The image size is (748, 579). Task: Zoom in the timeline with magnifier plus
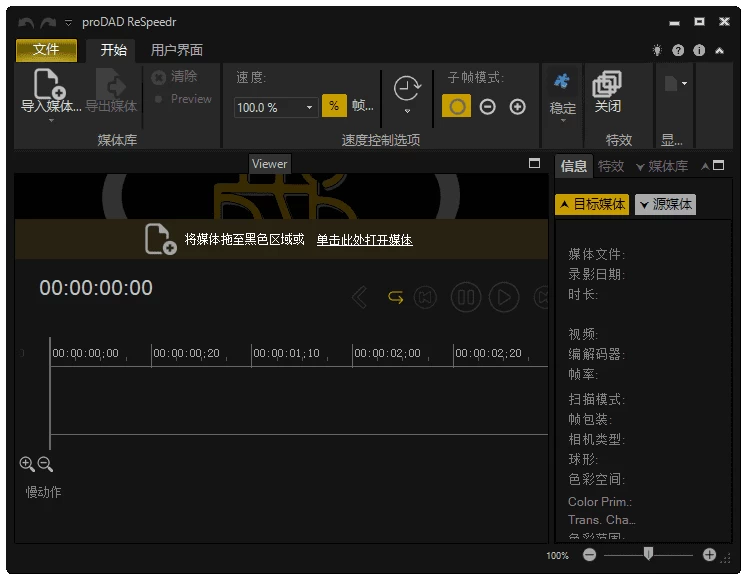point(27,464)
